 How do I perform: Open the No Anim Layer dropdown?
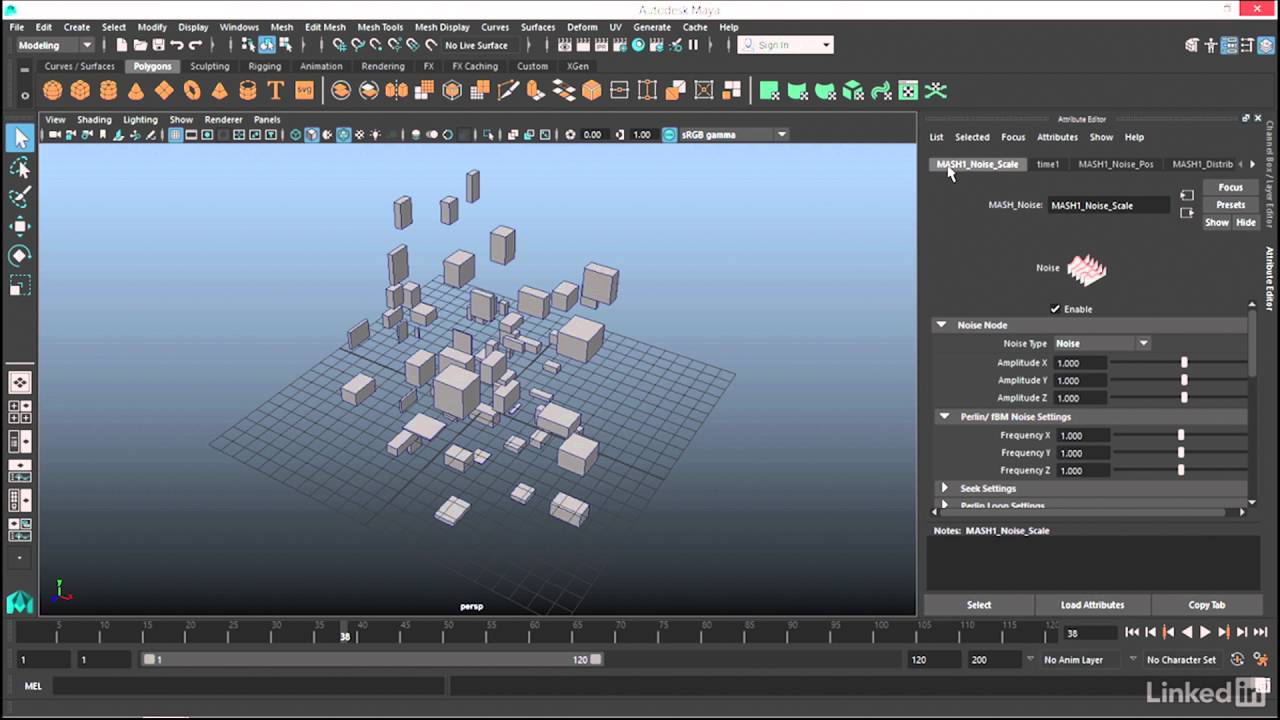point(1079,660)
